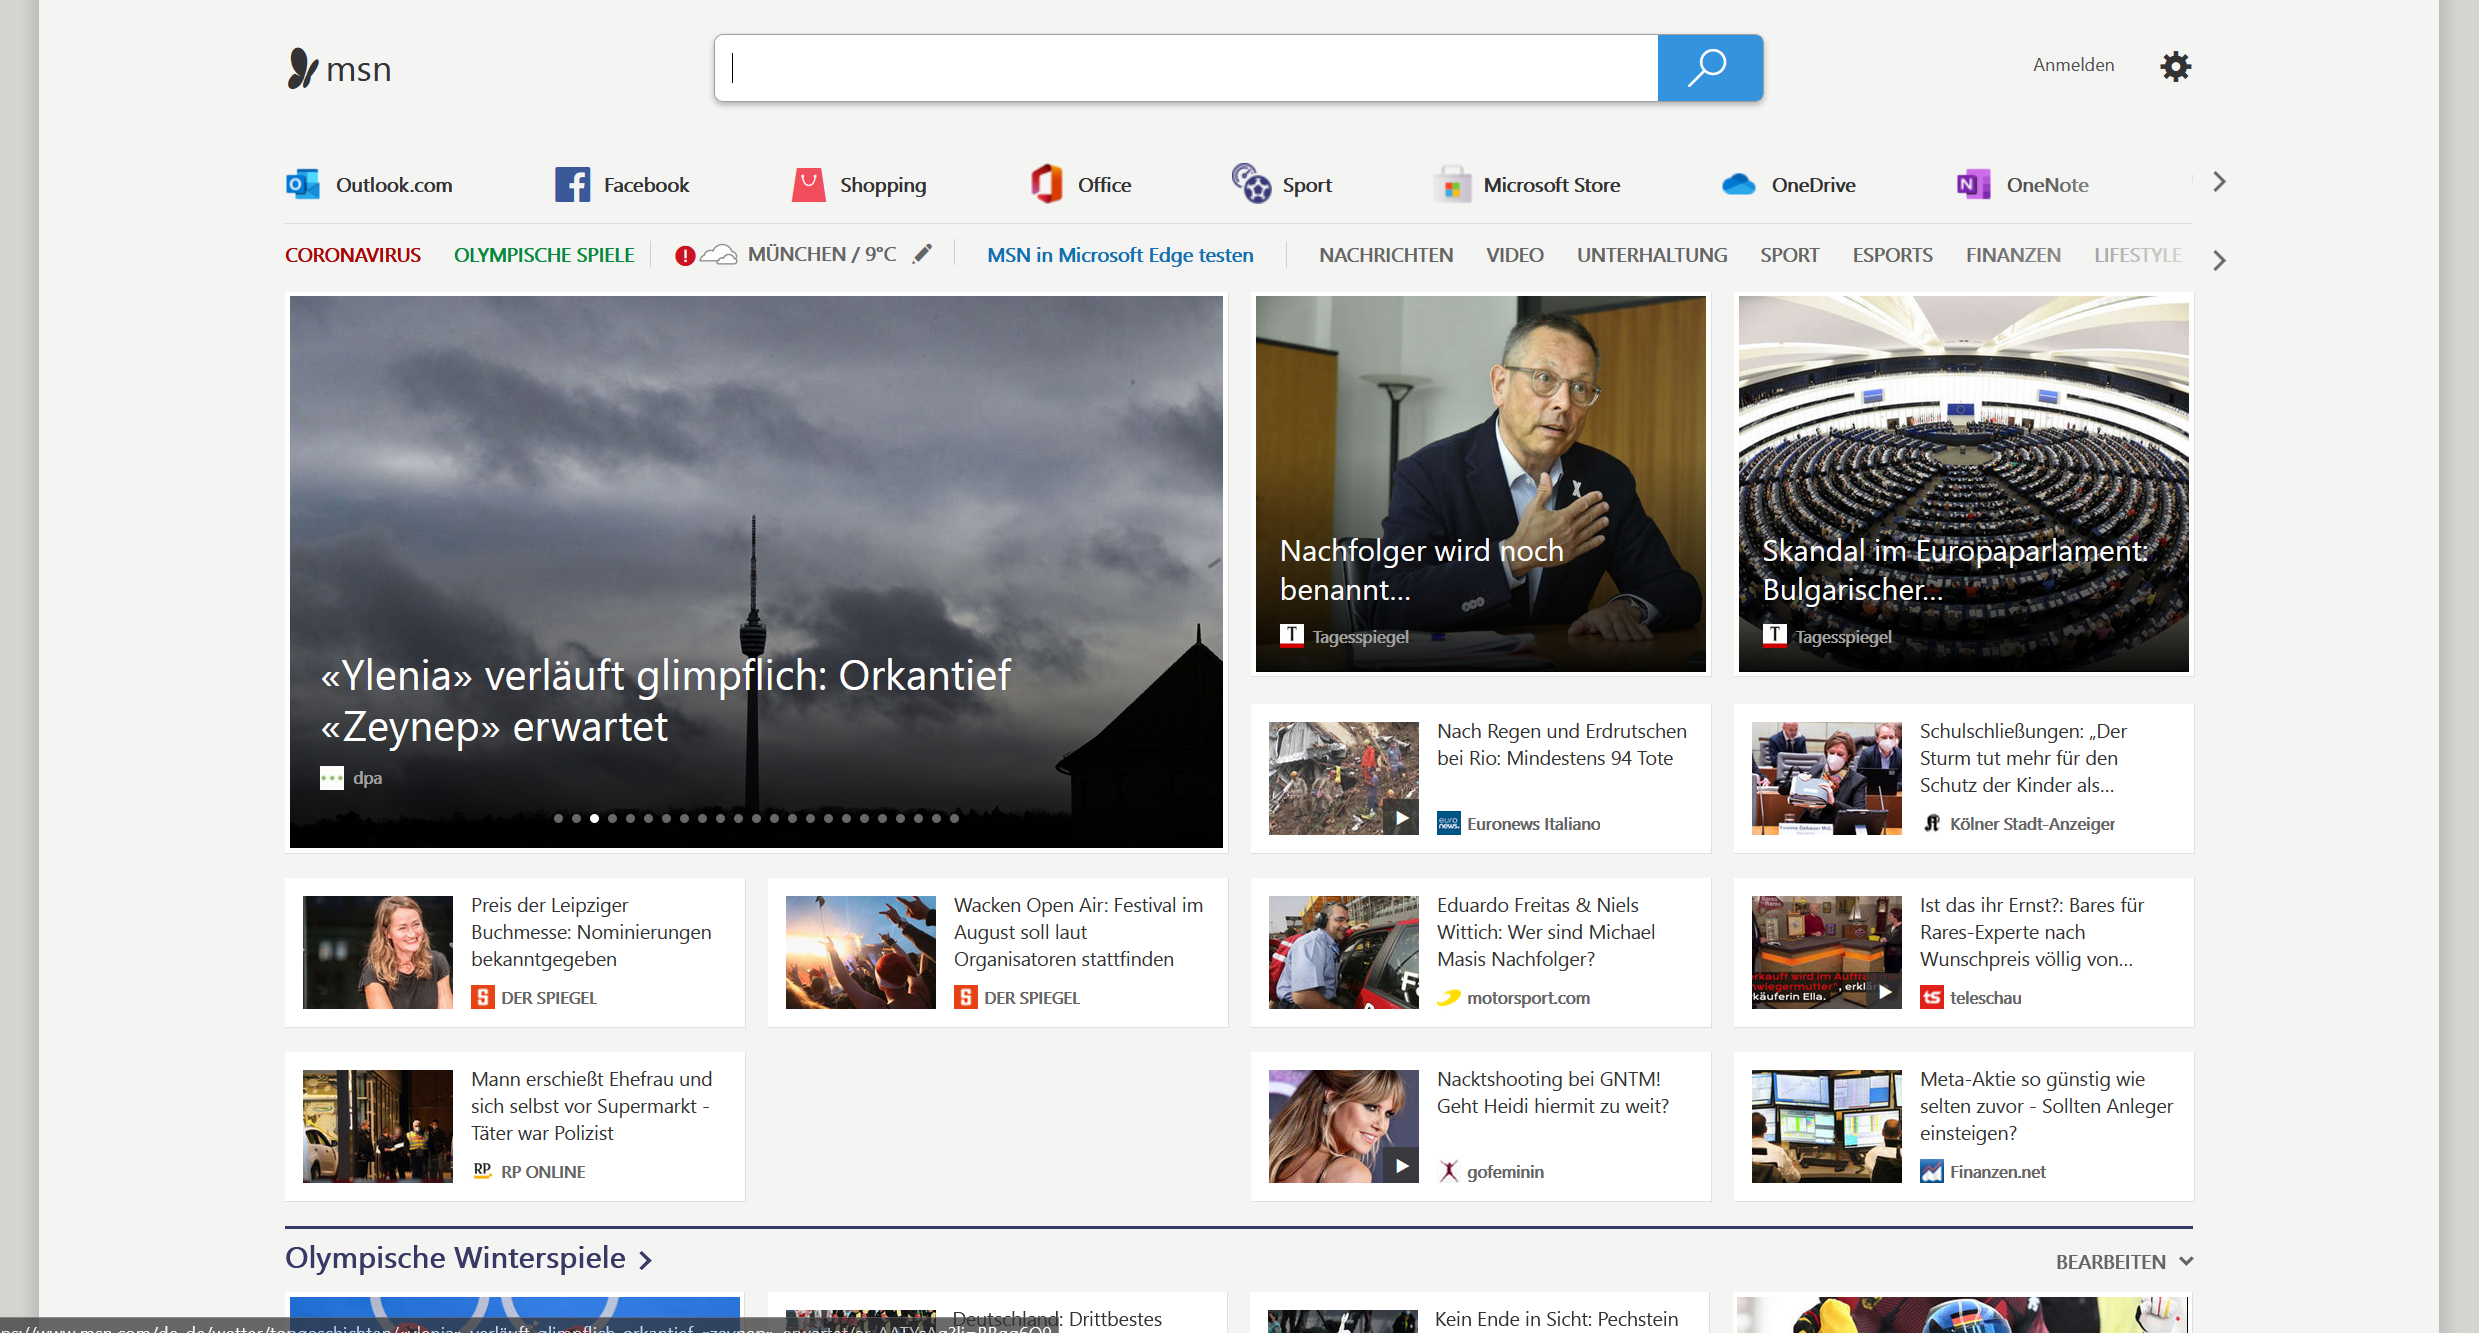
Task: Click the msn butterfly logo
Action: pyautogui.click(x=302, y=68)
